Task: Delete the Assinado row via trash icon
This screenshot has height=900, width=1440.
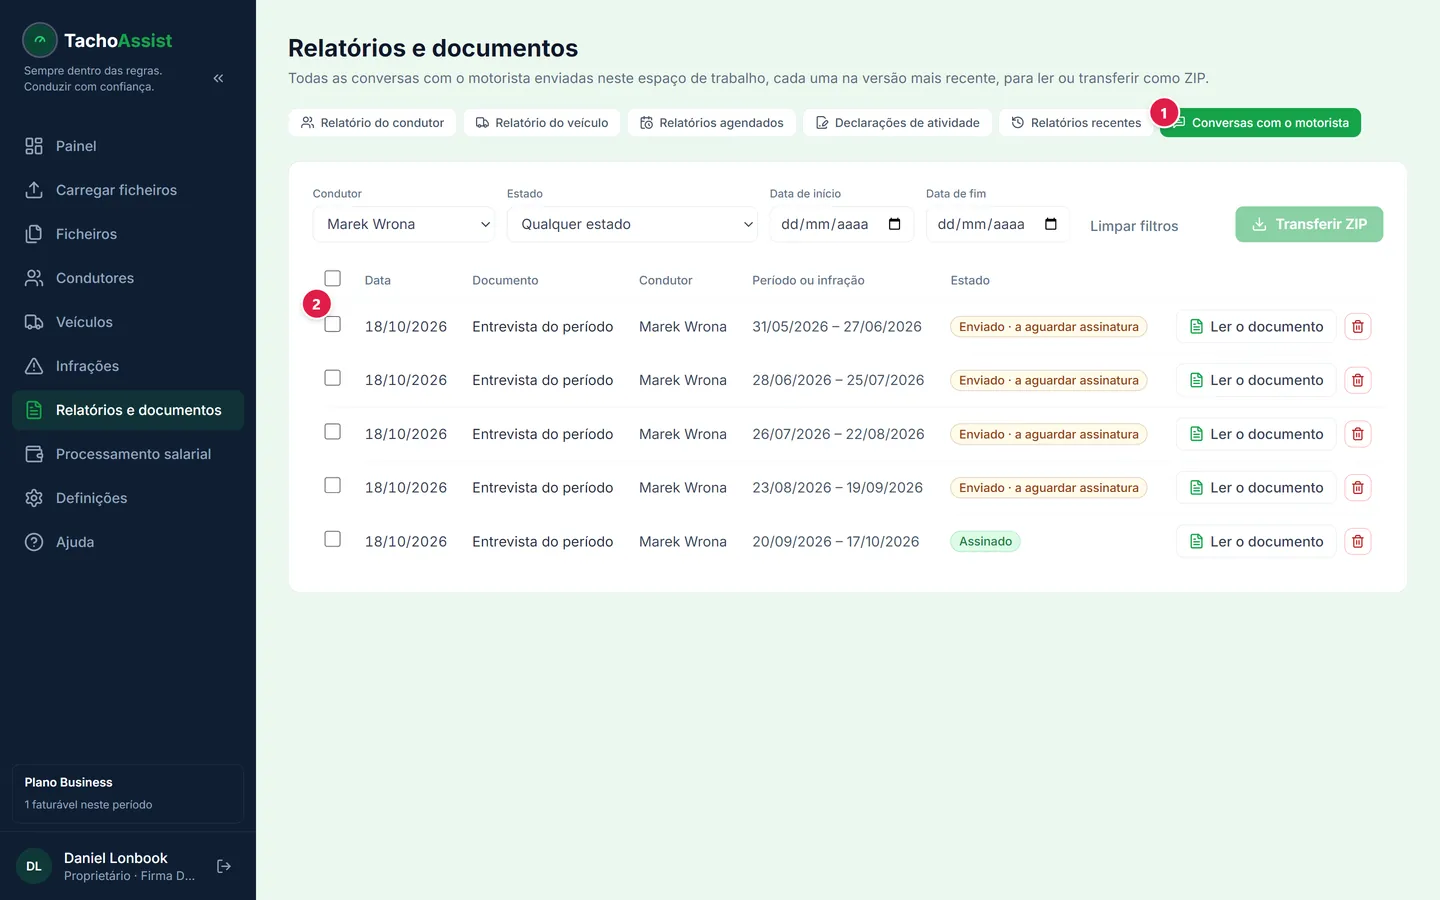Action: point(1358,542)
